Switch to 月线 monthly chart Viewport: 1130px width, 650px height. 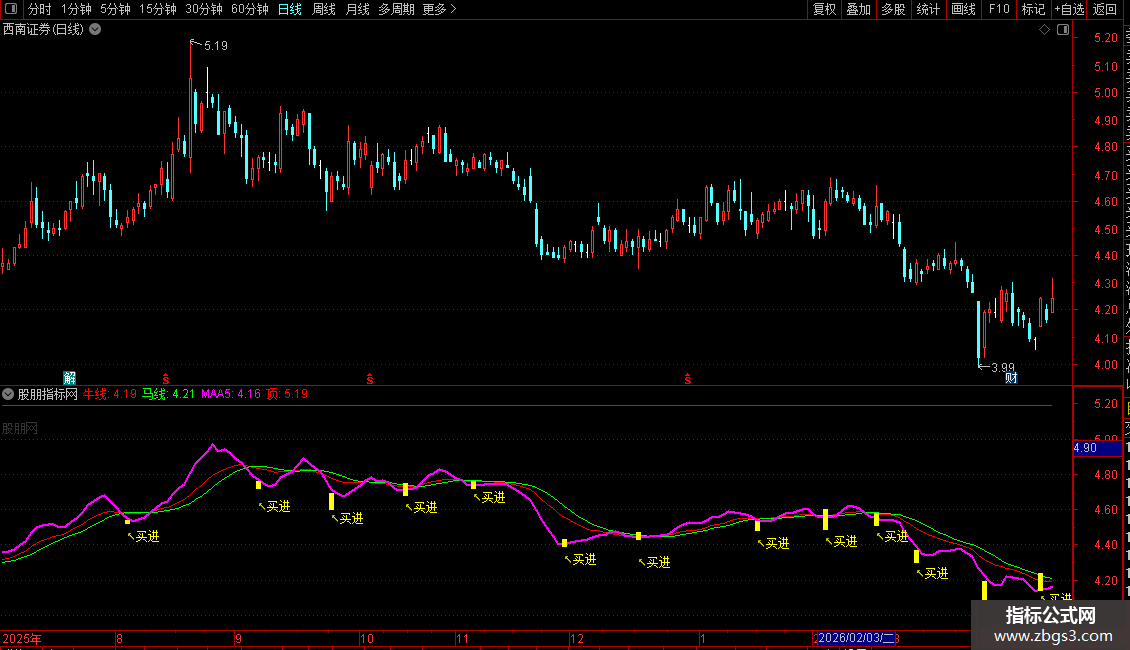pos(357,9)
